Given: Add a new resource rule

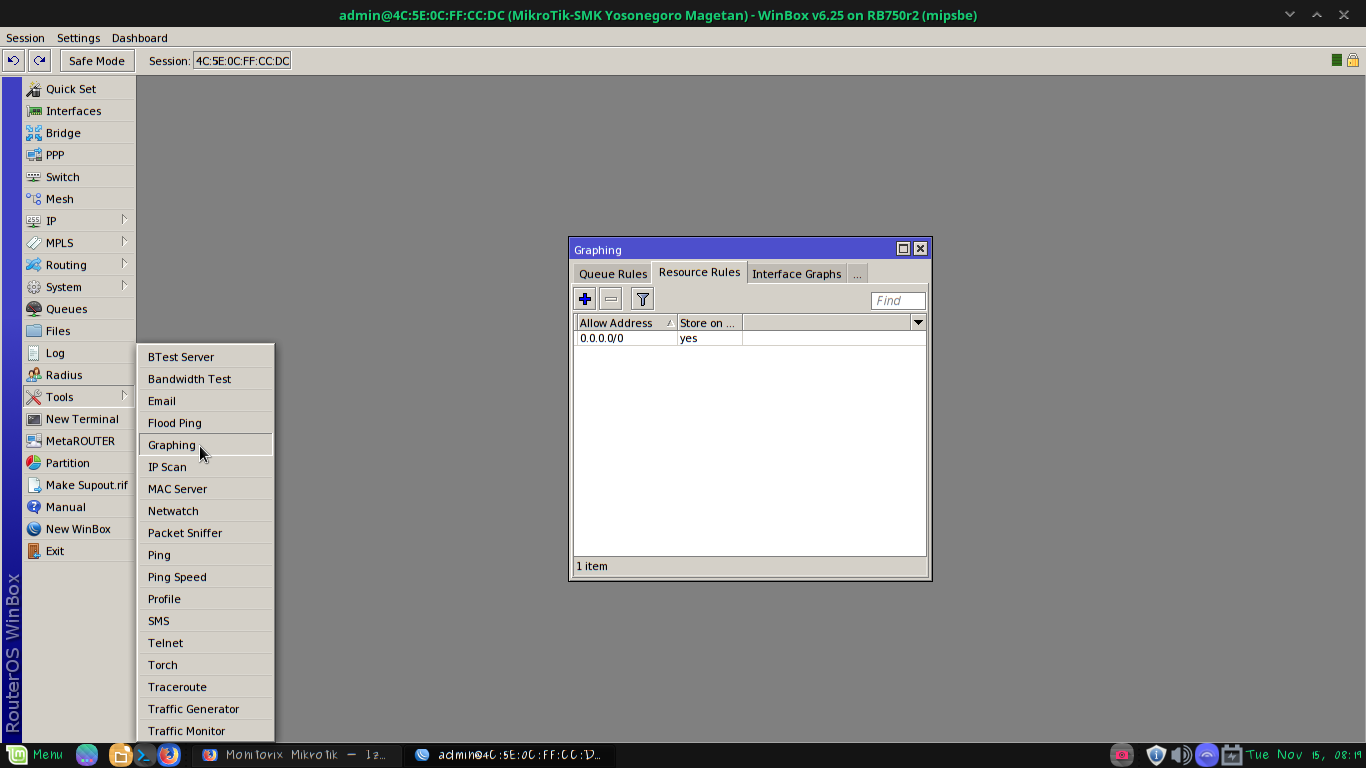Looking at the screenshot, I should point(585,299).
